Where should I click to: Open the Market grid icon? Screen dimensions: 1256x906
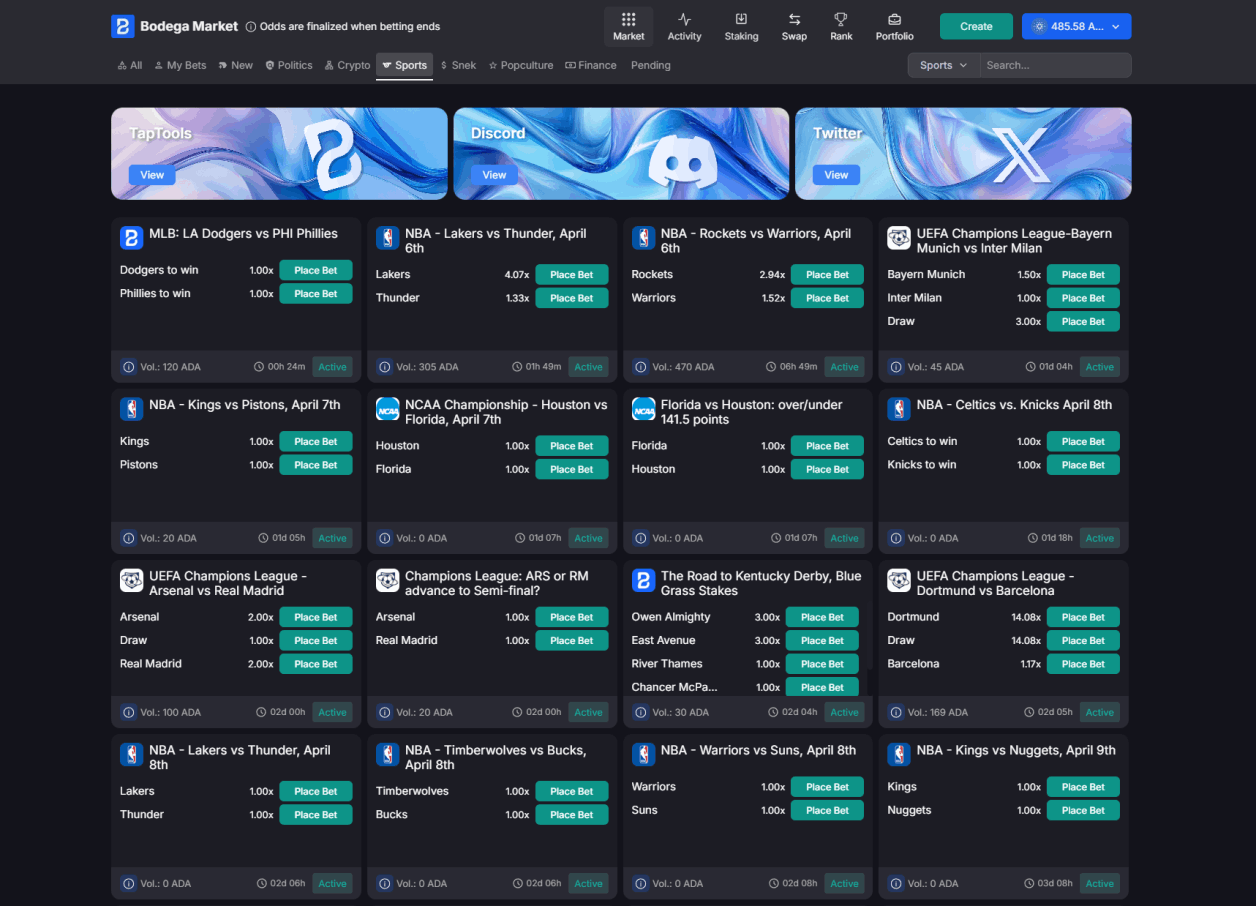pyautogui.click(x=629, y=19)
